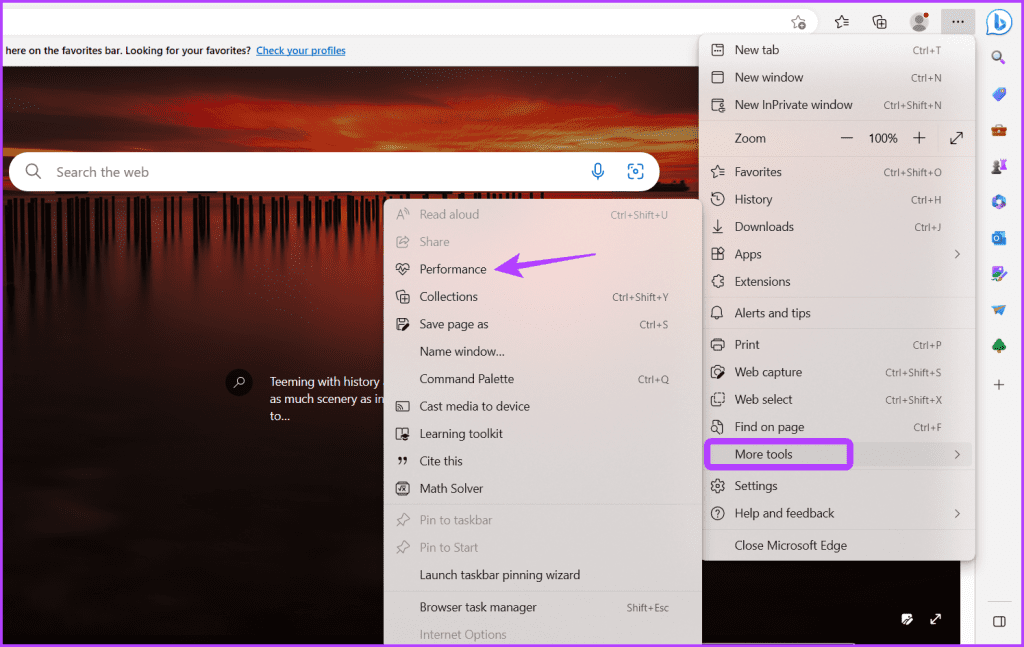The image size is (1024, 647).
Task: Click the Teeming with history image caption
Action: point(327,398)
